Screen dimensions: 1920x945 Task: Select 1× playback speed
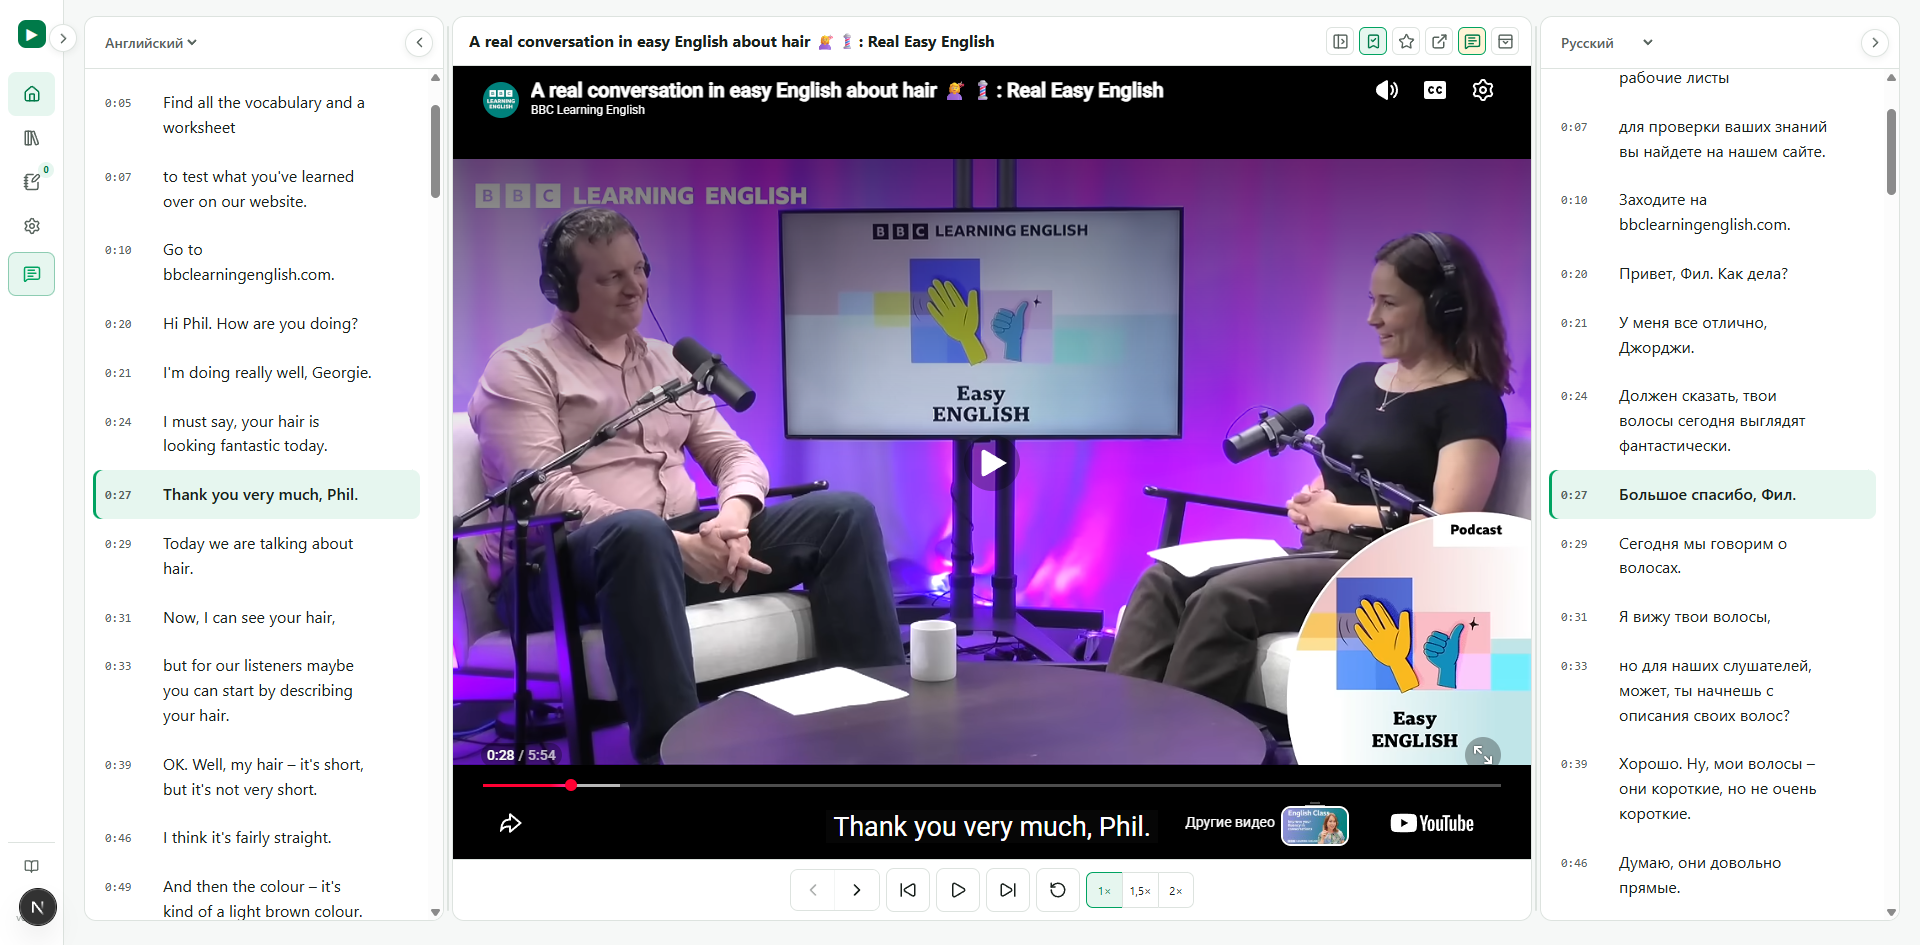1105,891
